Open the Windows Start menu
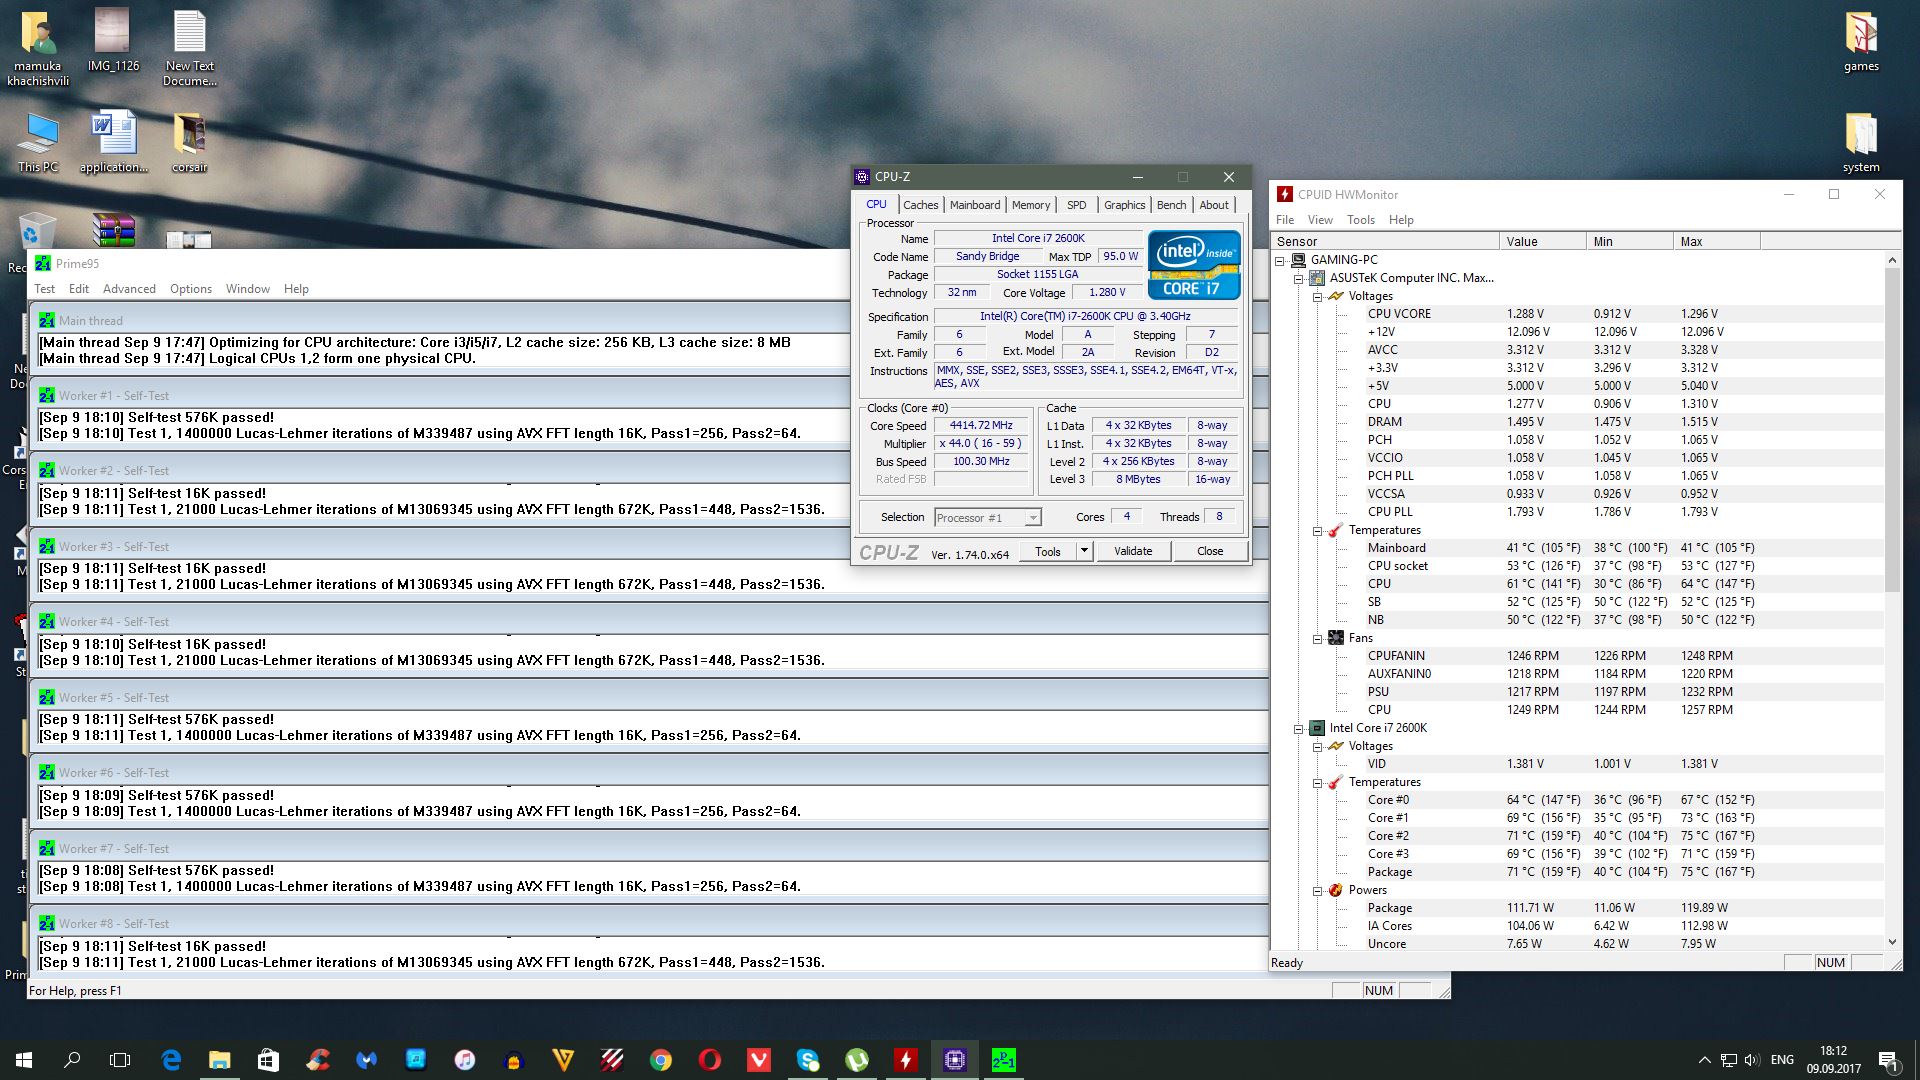 pyautogui.click(x=24, y=1060)
